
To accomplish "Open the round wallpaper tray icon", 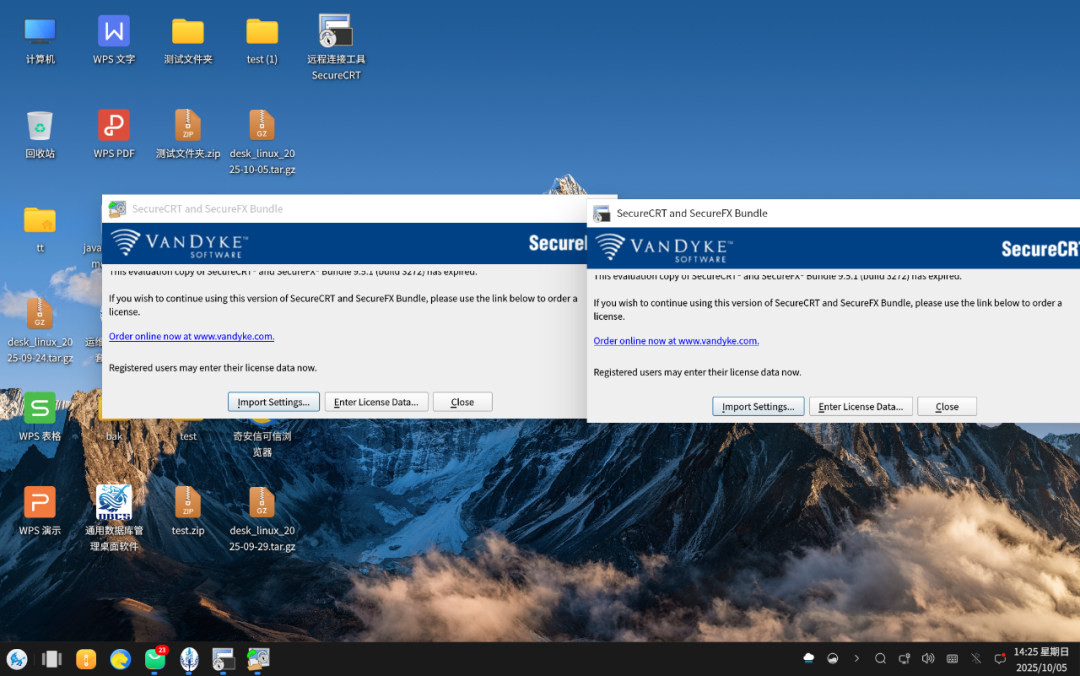I will point(833,659).
